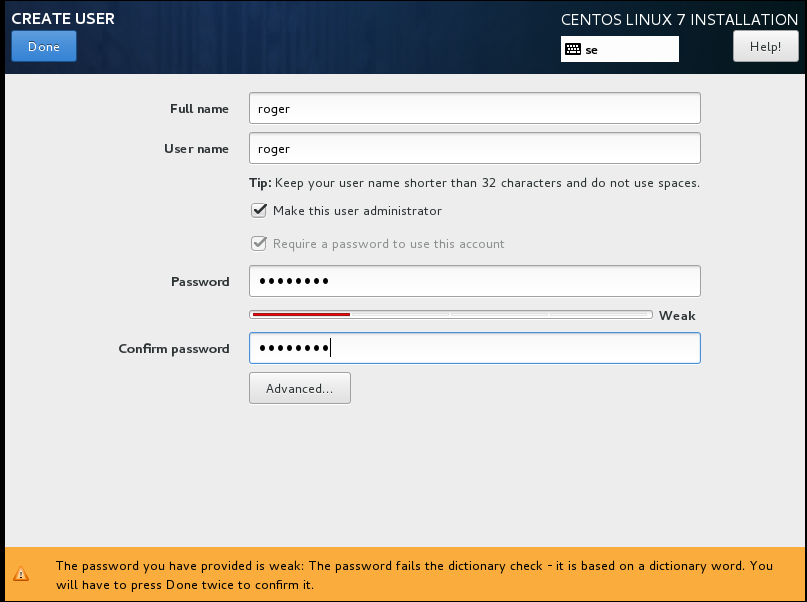The width and height of the screenshot is (807, 602).
Task: Click the Password label
Action: (x=200, y=281)
